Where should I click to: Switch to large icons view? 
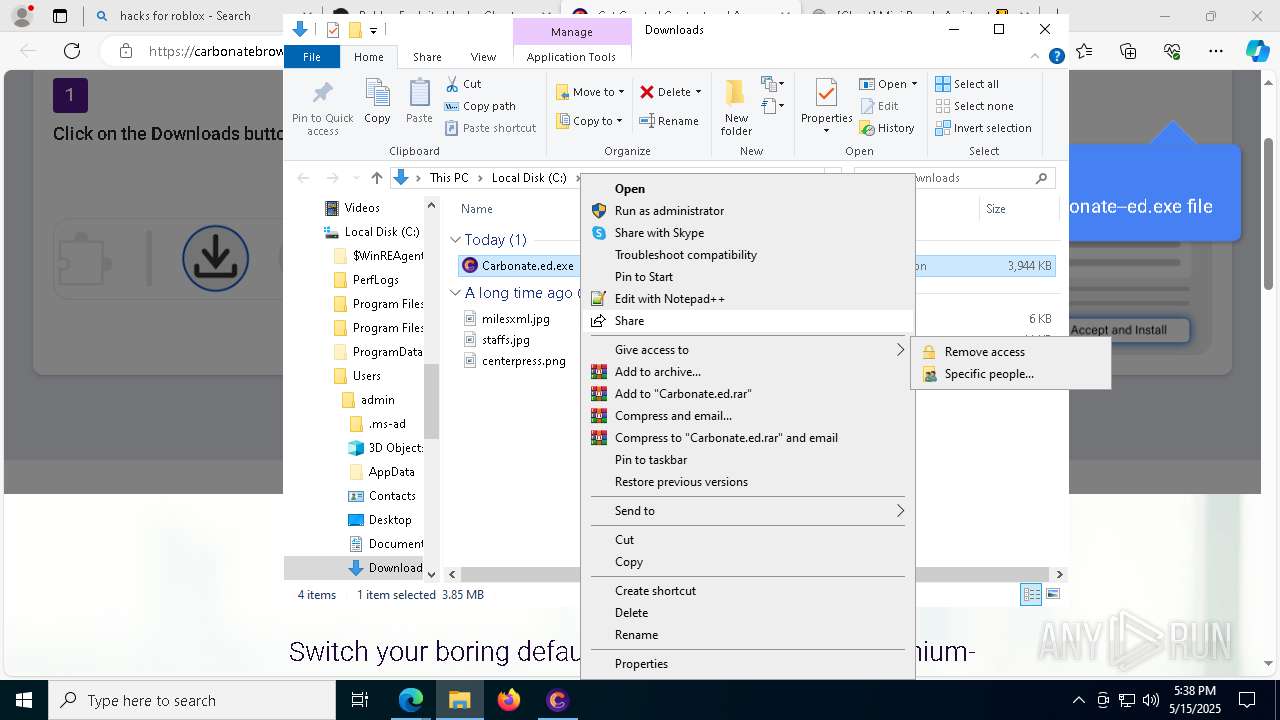1051,594
